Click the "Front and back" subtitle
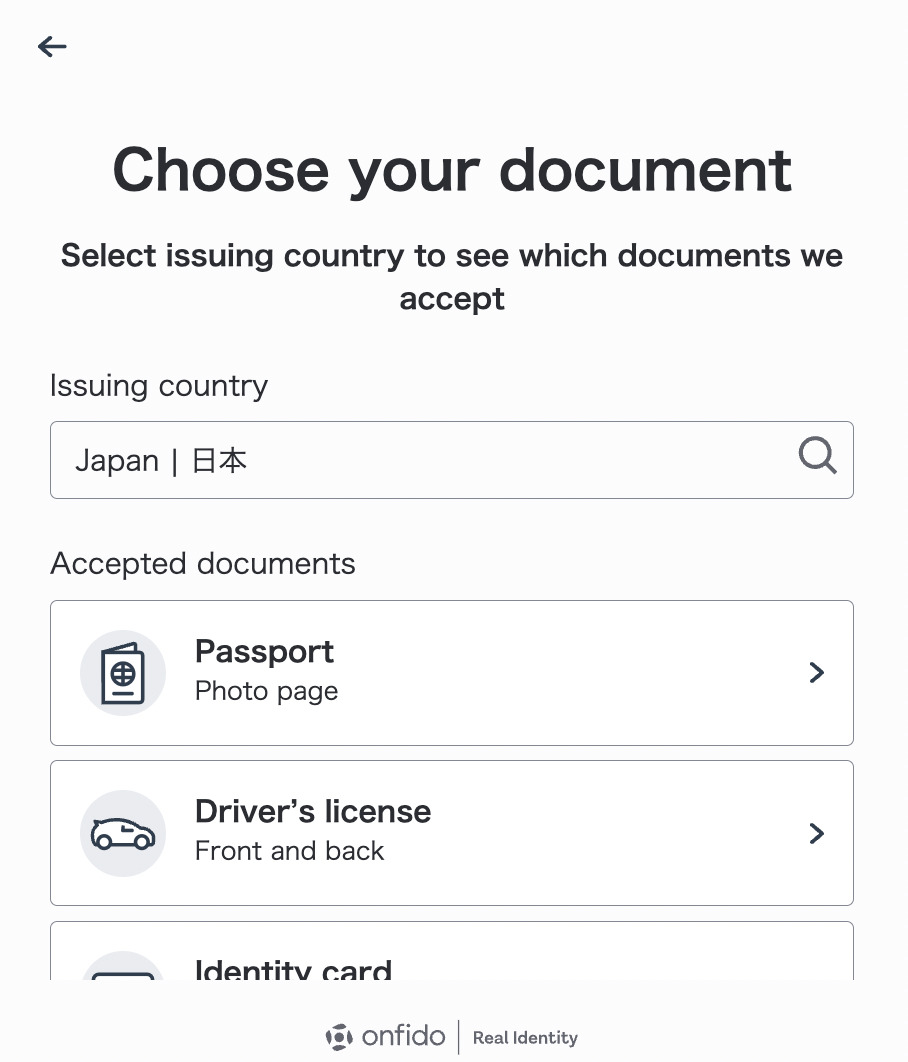The width and height of the screenshot is (908, 1062). click(289, 851)
